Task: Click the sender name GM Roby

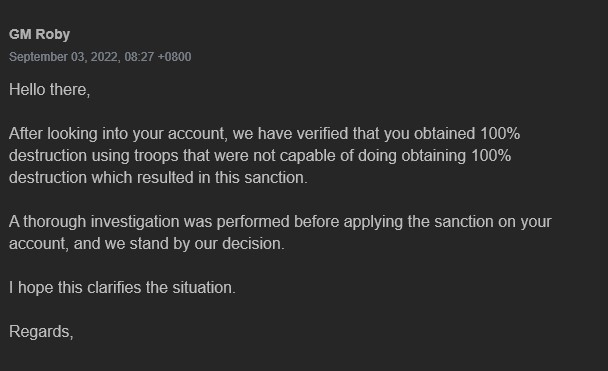Action: click(39, 35)
